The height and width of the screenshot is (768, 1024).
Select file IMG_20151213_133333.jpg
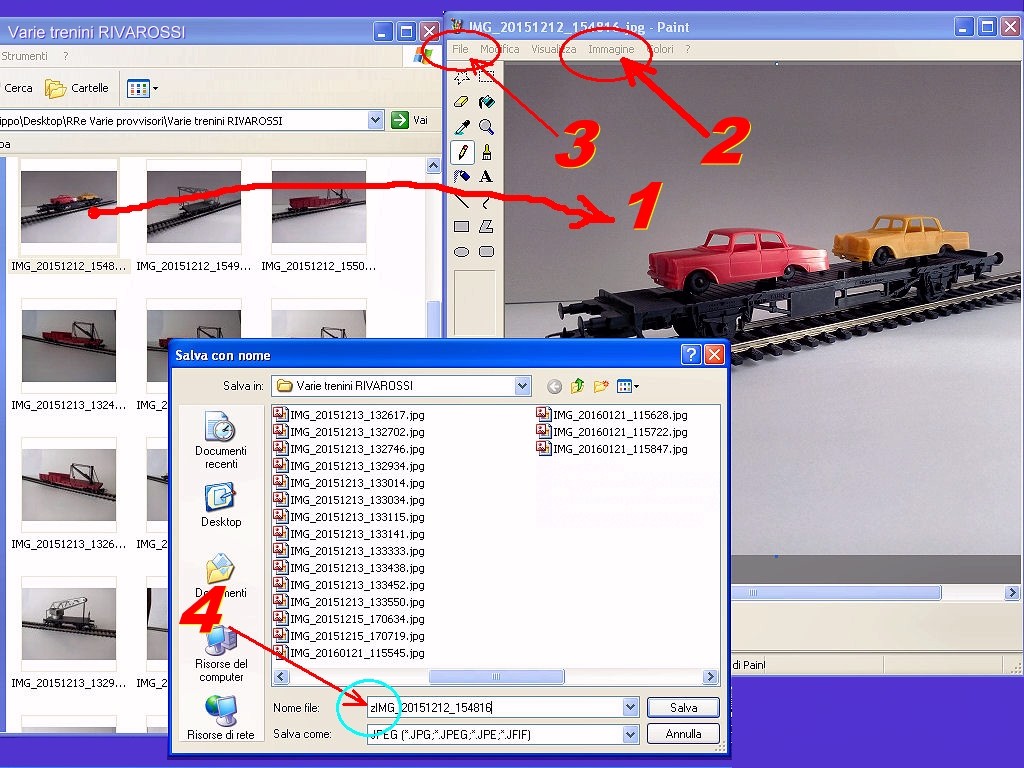349,551
